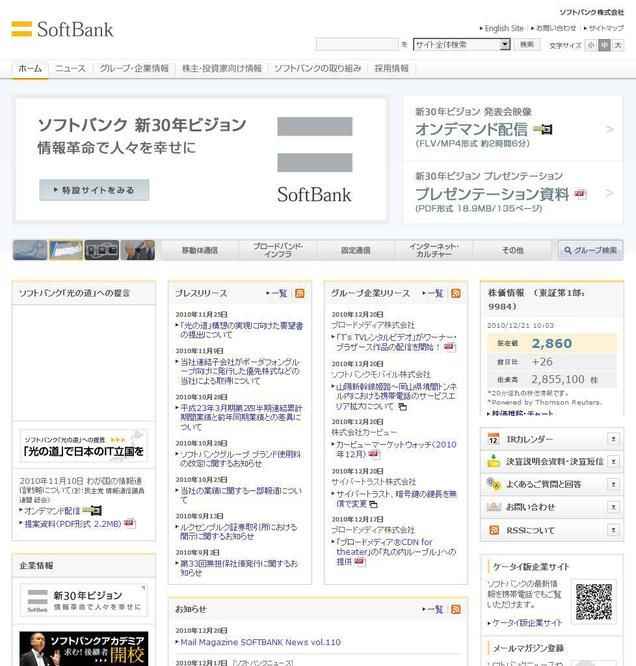
Task: Click the 決算説明会資料 download icon
Action: click(x=493, y=461)
